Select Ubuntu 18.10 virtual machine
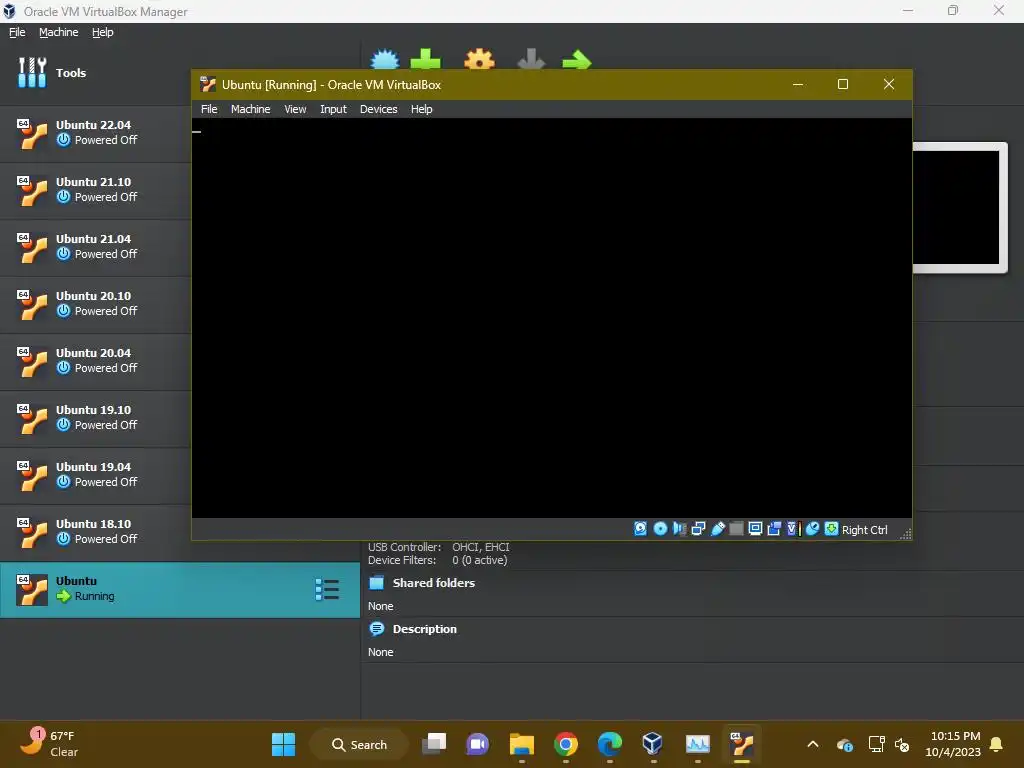The width and height of the screenshot is (1024, 768). coord(95,532)
